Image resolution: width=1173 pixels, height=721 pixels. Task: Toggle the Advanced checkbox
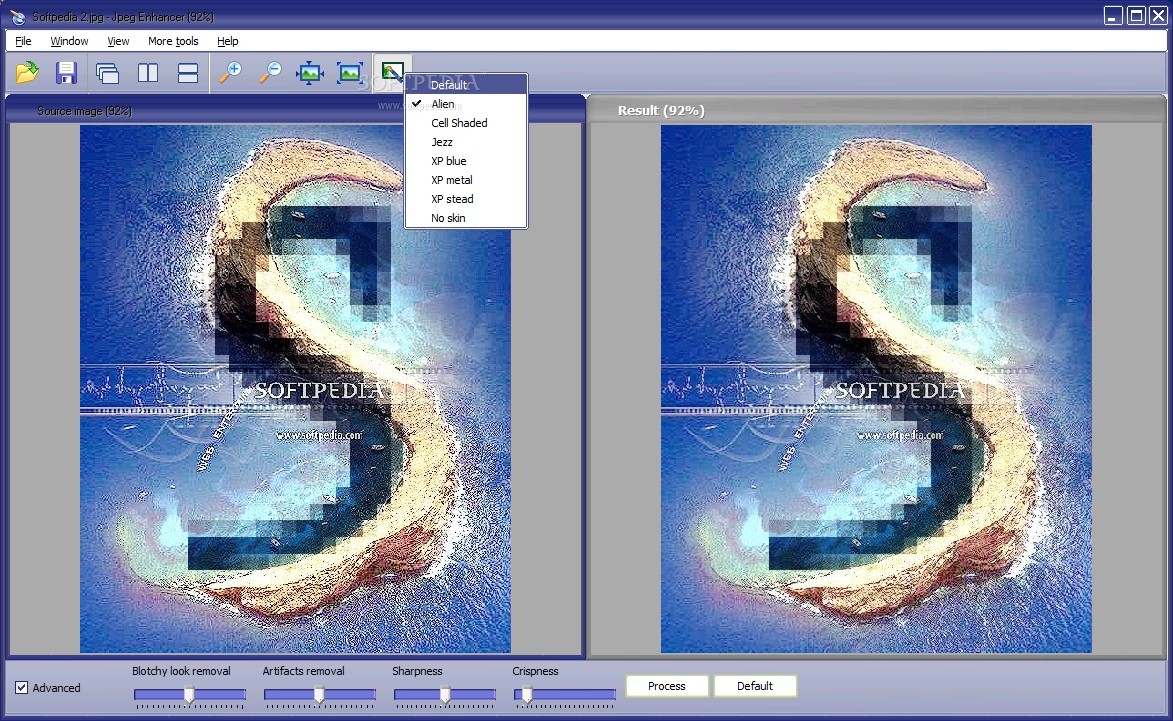pyautogui.click(x=22, y=687)
